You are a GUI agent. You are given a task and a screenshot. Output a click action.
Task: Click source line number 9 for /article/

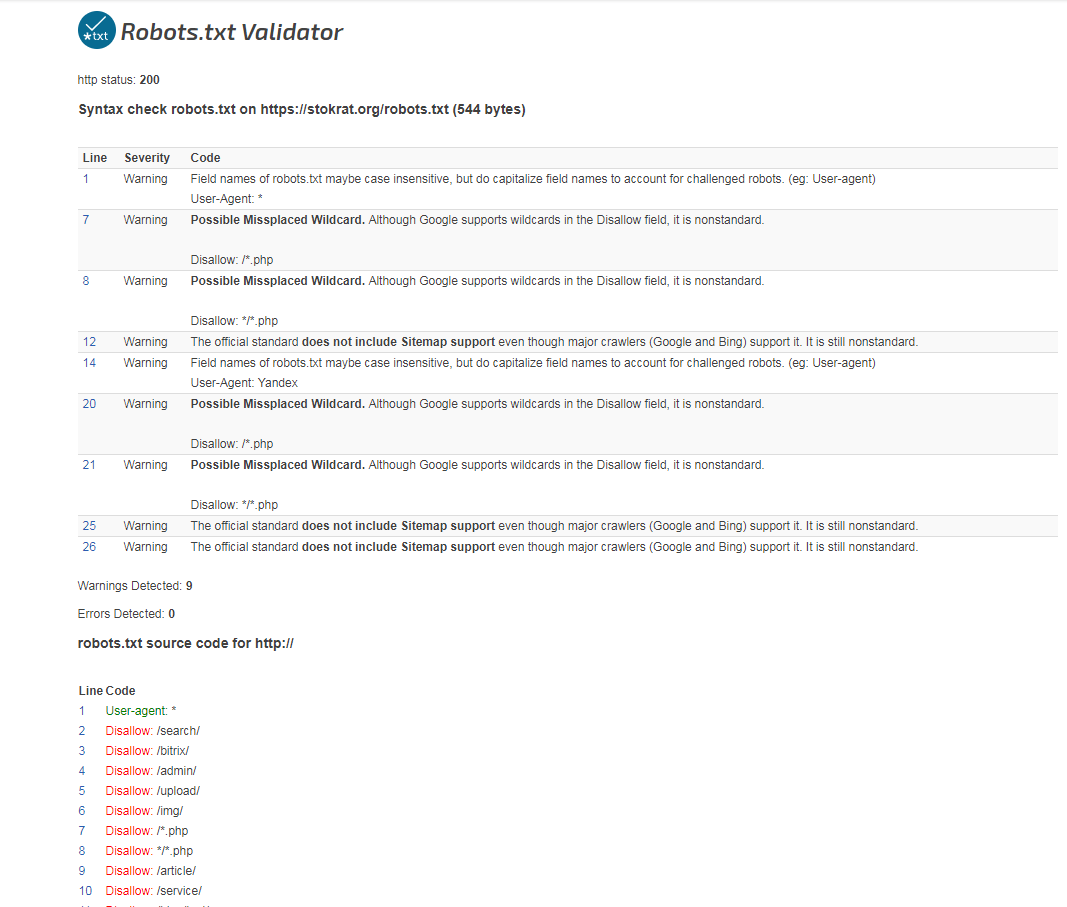(82, 871)
